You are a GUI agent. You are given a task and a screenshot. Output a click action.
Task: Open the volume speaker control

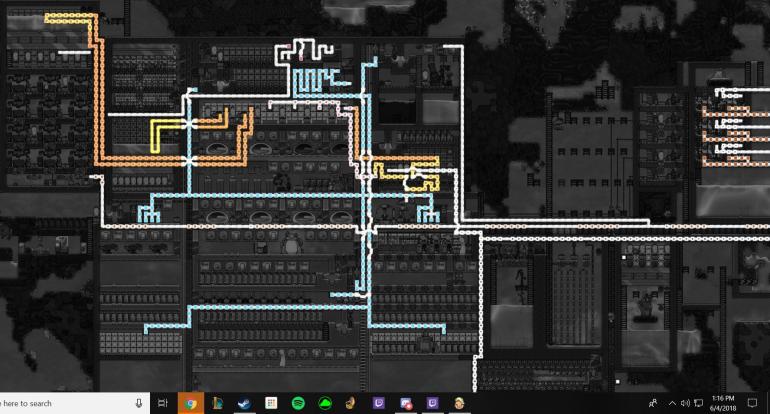click(x=685, y=403)
